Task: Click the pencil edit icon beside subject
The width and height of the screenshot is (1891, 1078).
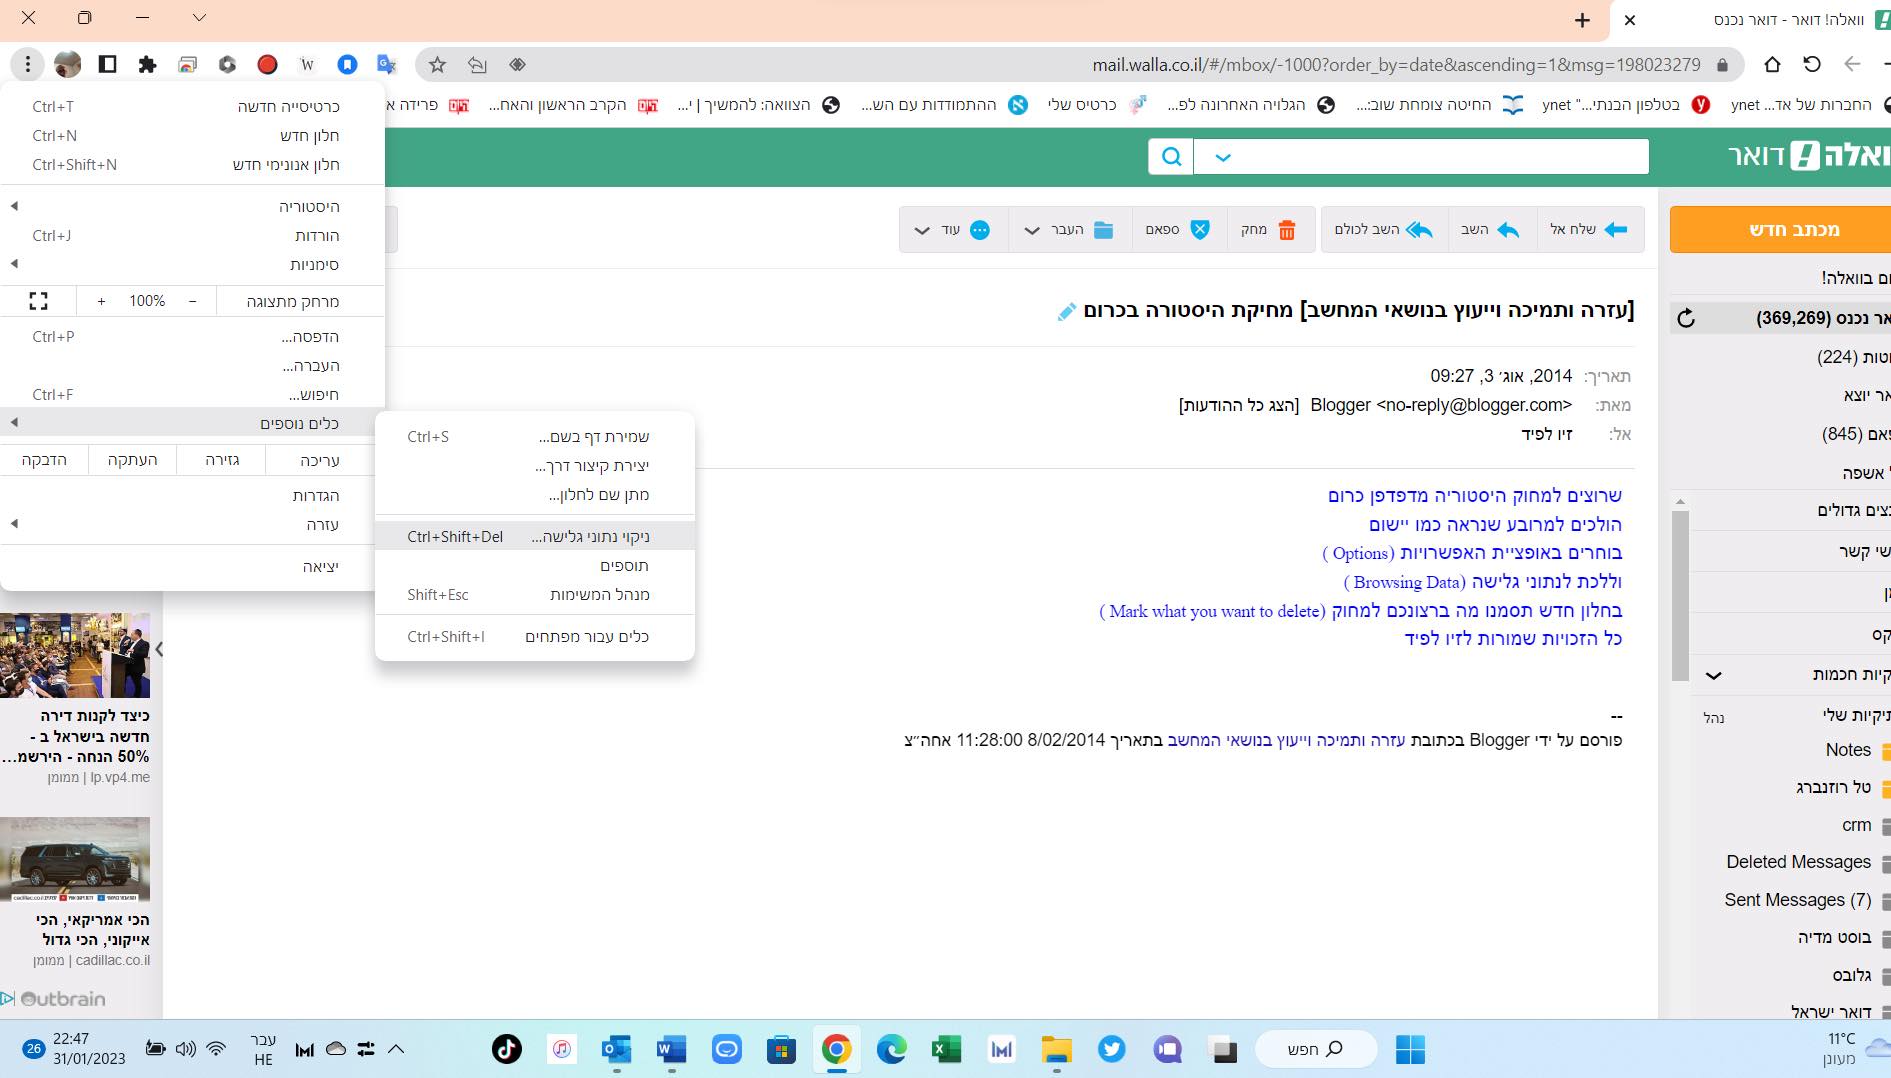Action: coord(1066,312)
